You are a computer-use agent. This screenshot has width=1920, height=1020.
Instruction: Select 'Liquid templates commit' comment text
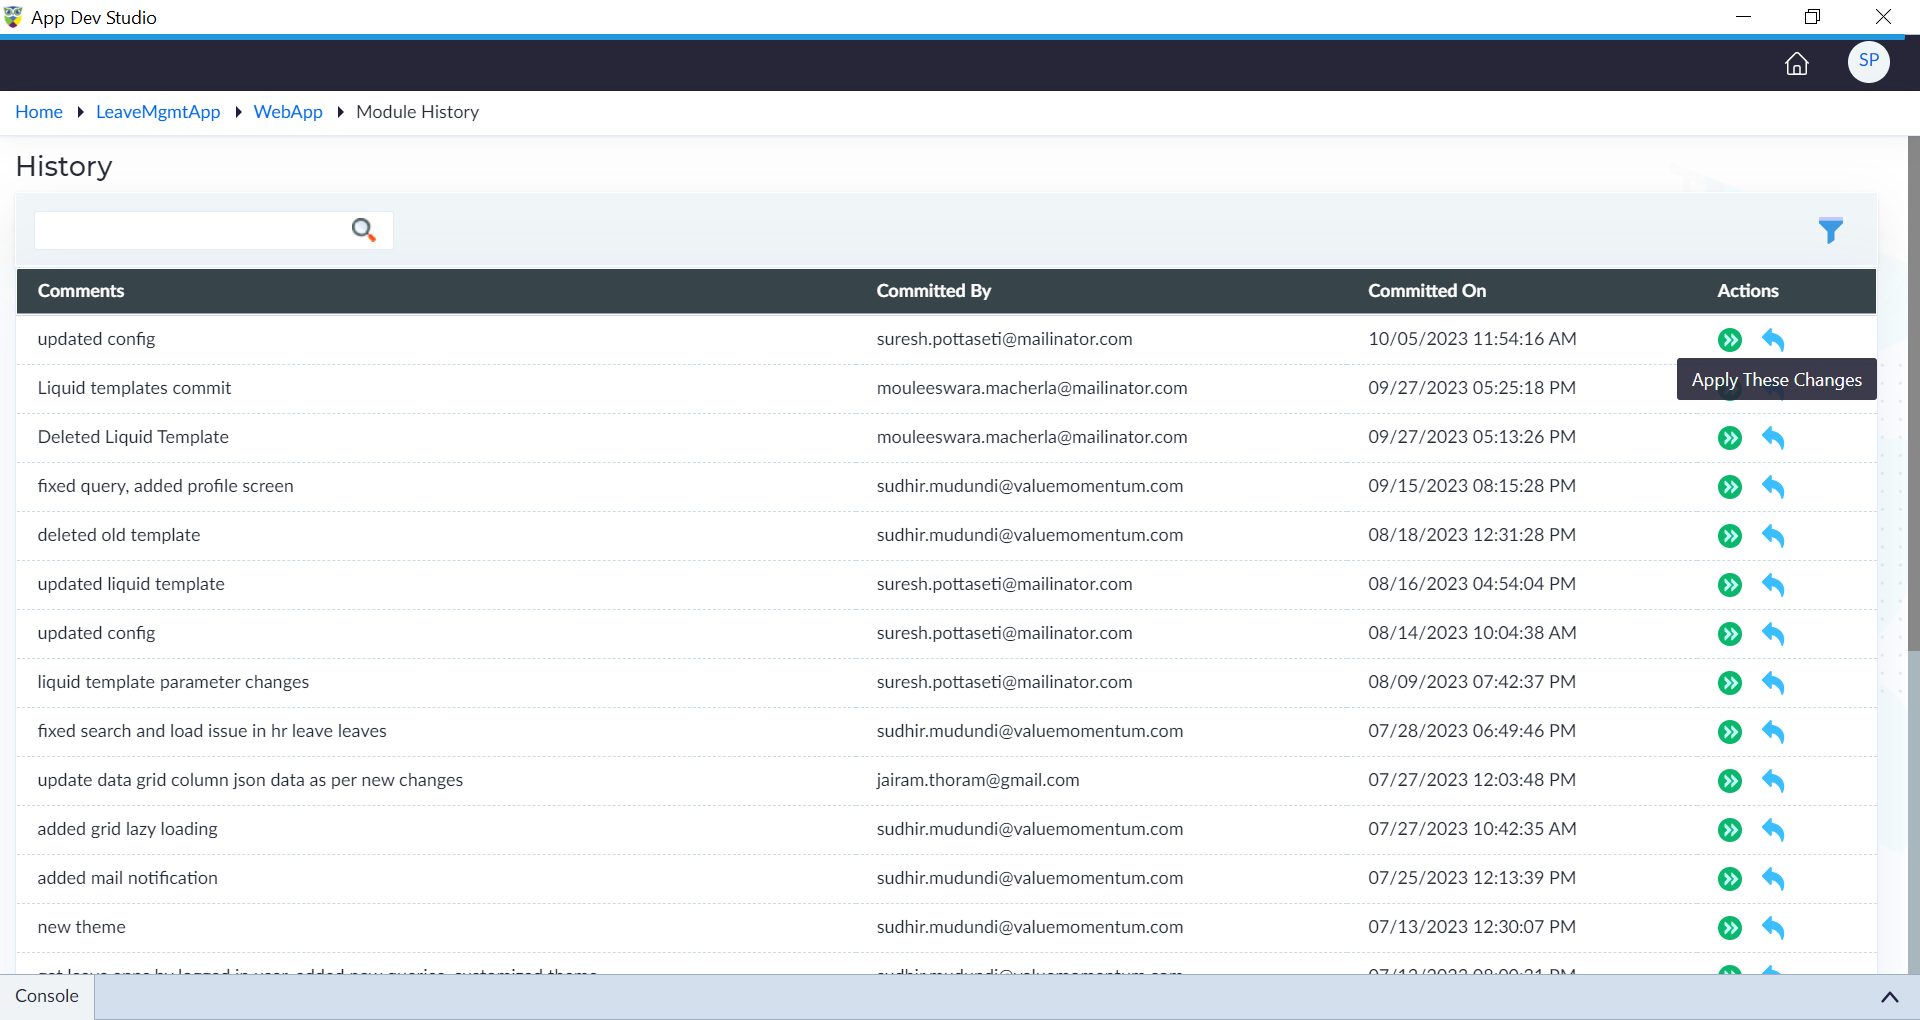(134, 388)
